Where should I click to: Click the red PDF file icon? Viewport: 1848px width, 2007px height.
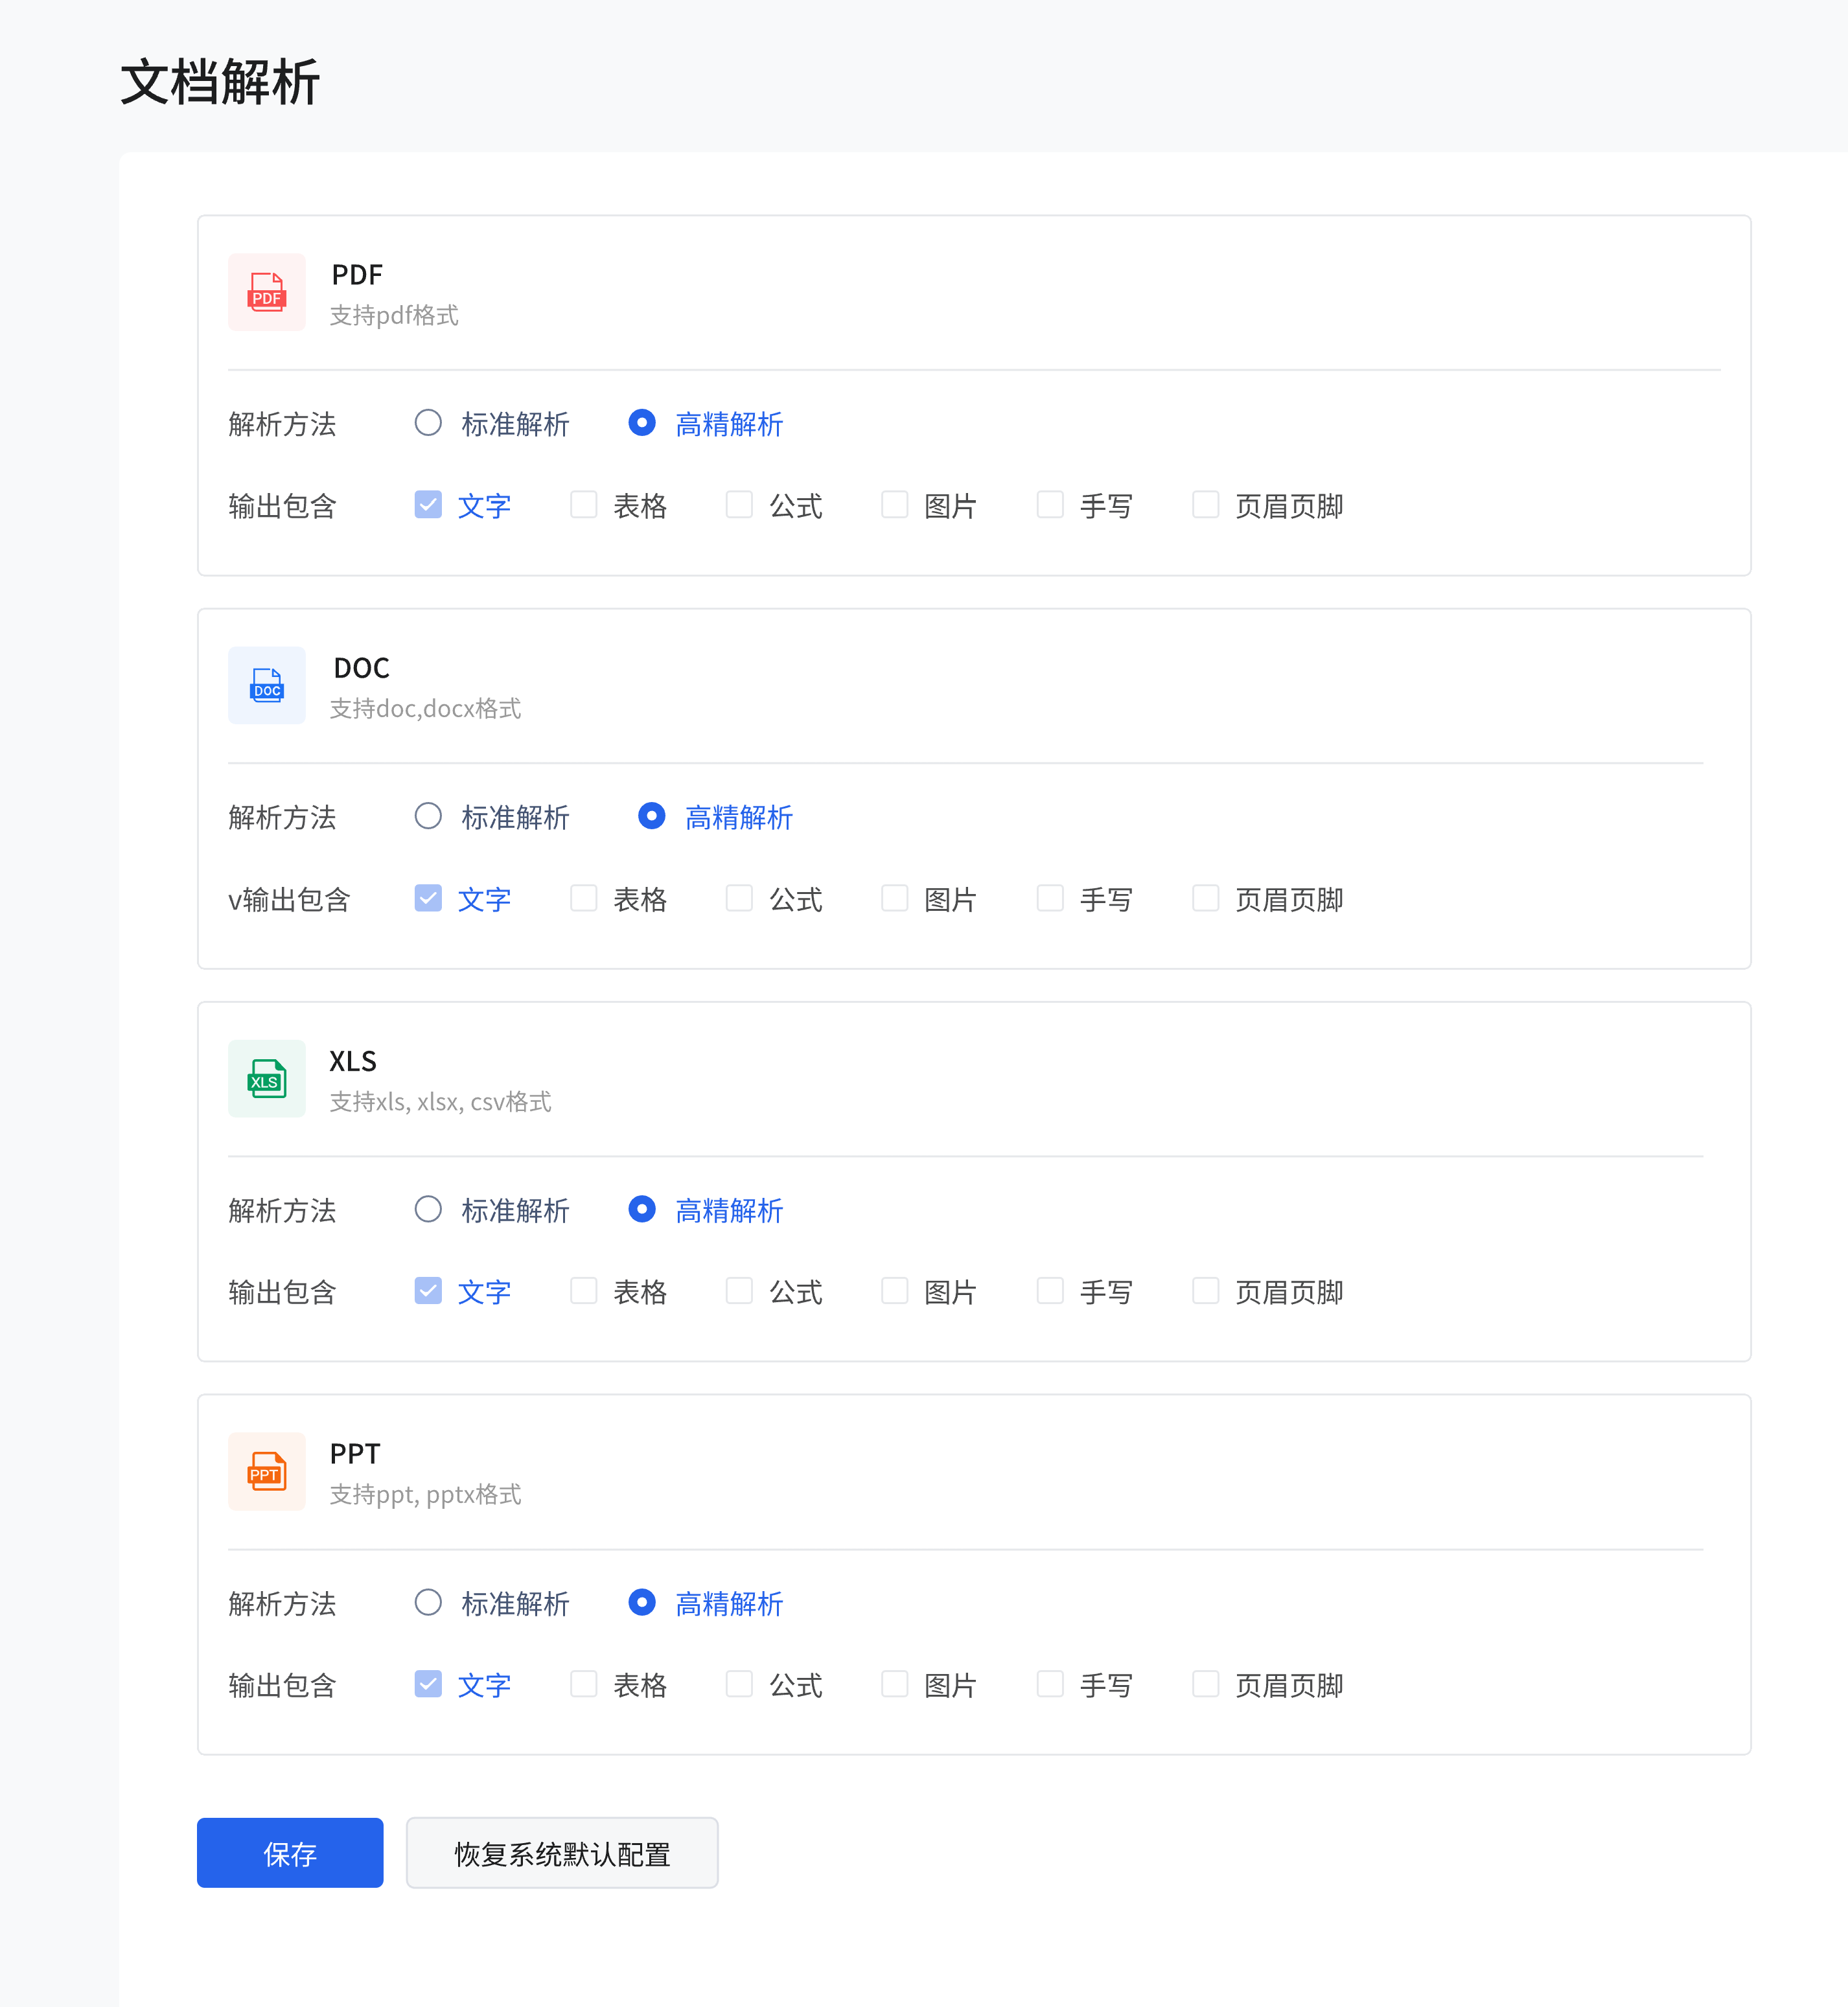(x=266, y=292)
